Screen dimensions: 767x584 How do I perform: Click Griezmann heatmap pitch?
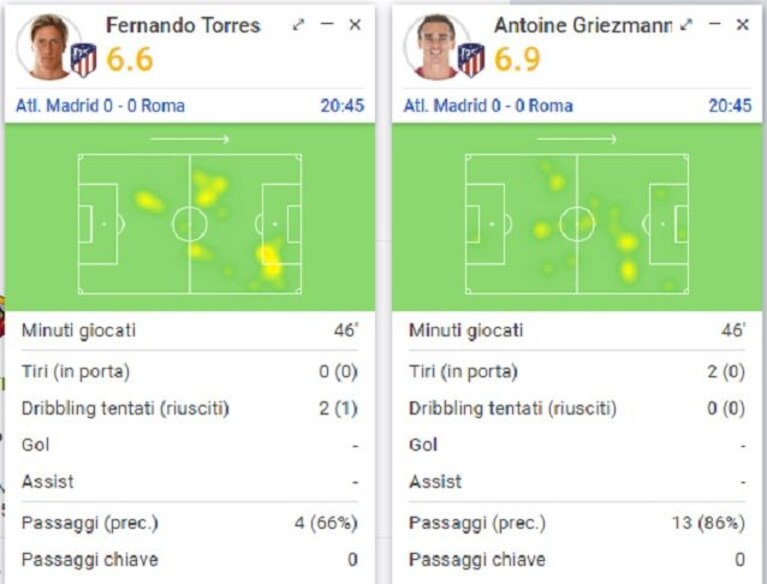point(577,224)
